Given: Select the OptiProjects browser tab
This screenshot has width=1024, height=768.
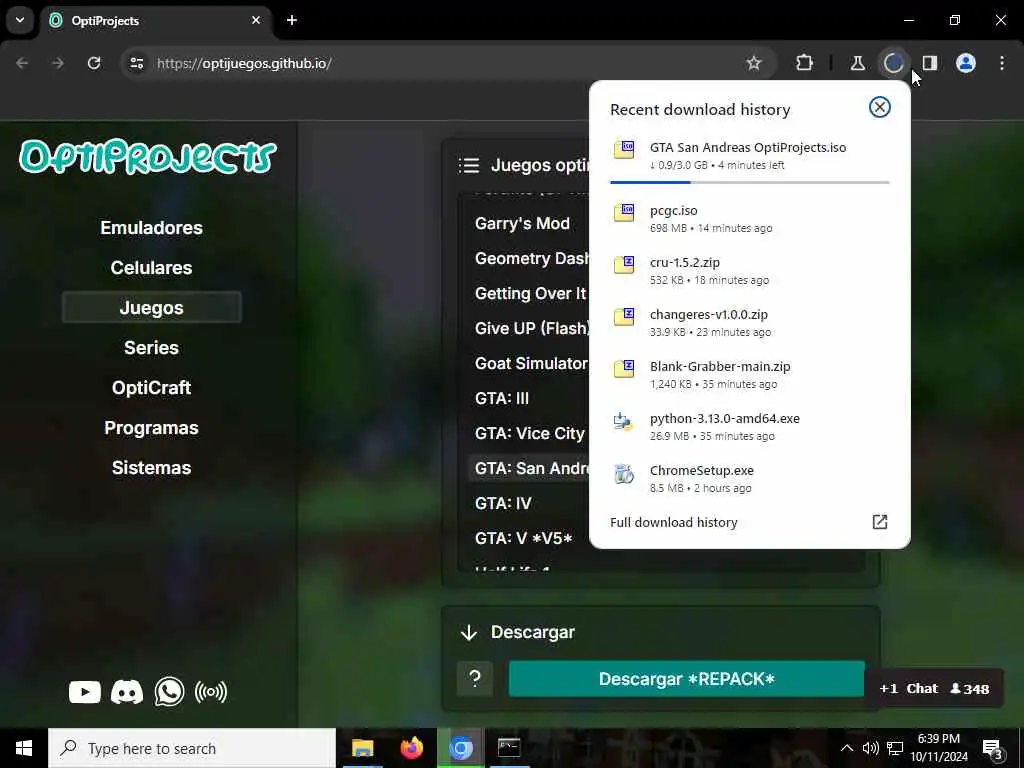Looking at the screenshot, I should pos(157,20).
